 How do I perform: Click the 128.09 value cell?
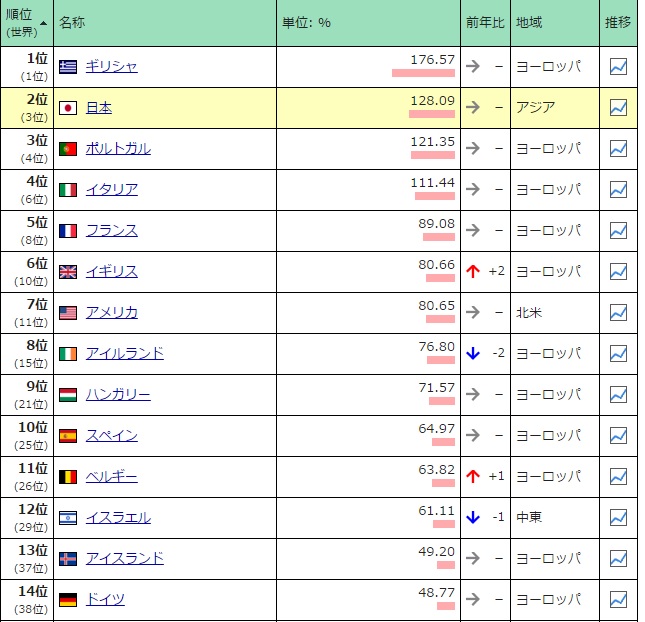coord(368,108)
